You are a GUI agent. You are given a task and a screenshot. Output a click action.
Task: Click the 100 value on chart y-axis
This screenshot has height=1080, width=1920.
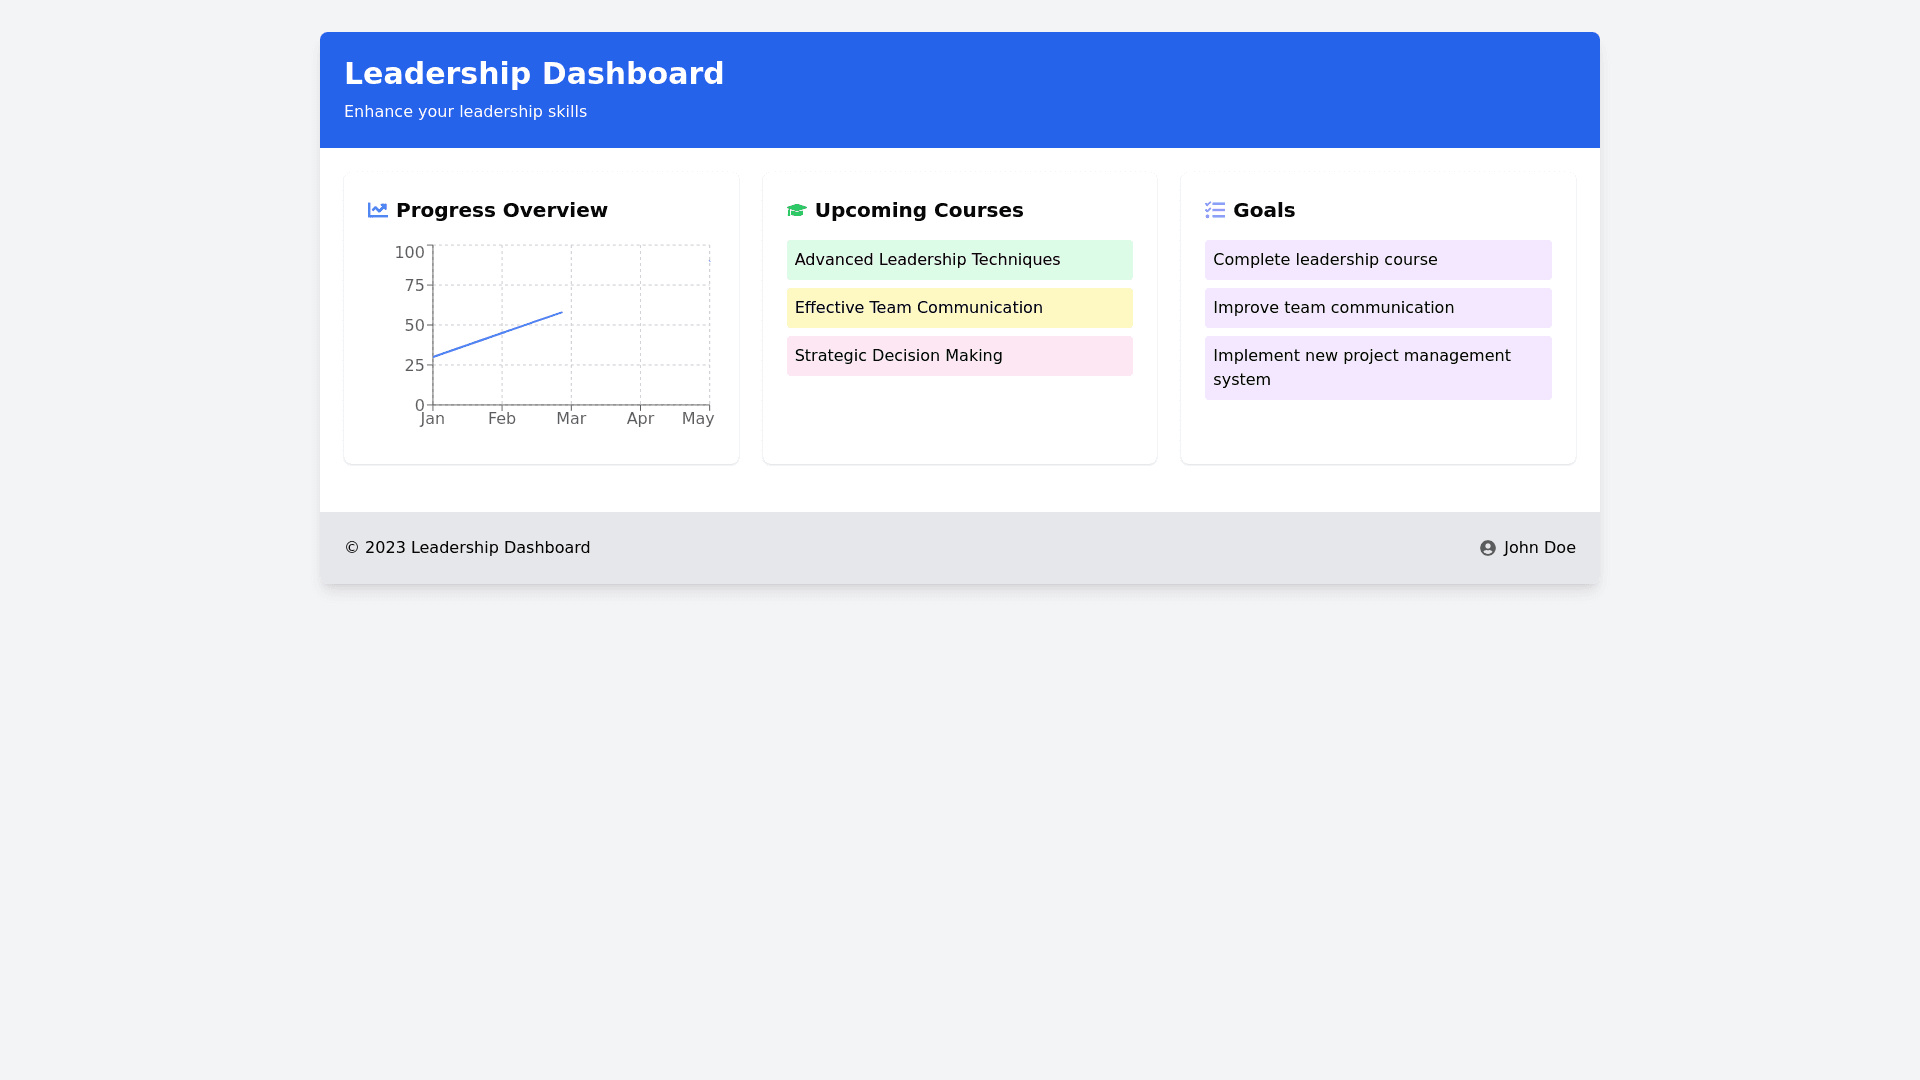[x=409, y=253]
